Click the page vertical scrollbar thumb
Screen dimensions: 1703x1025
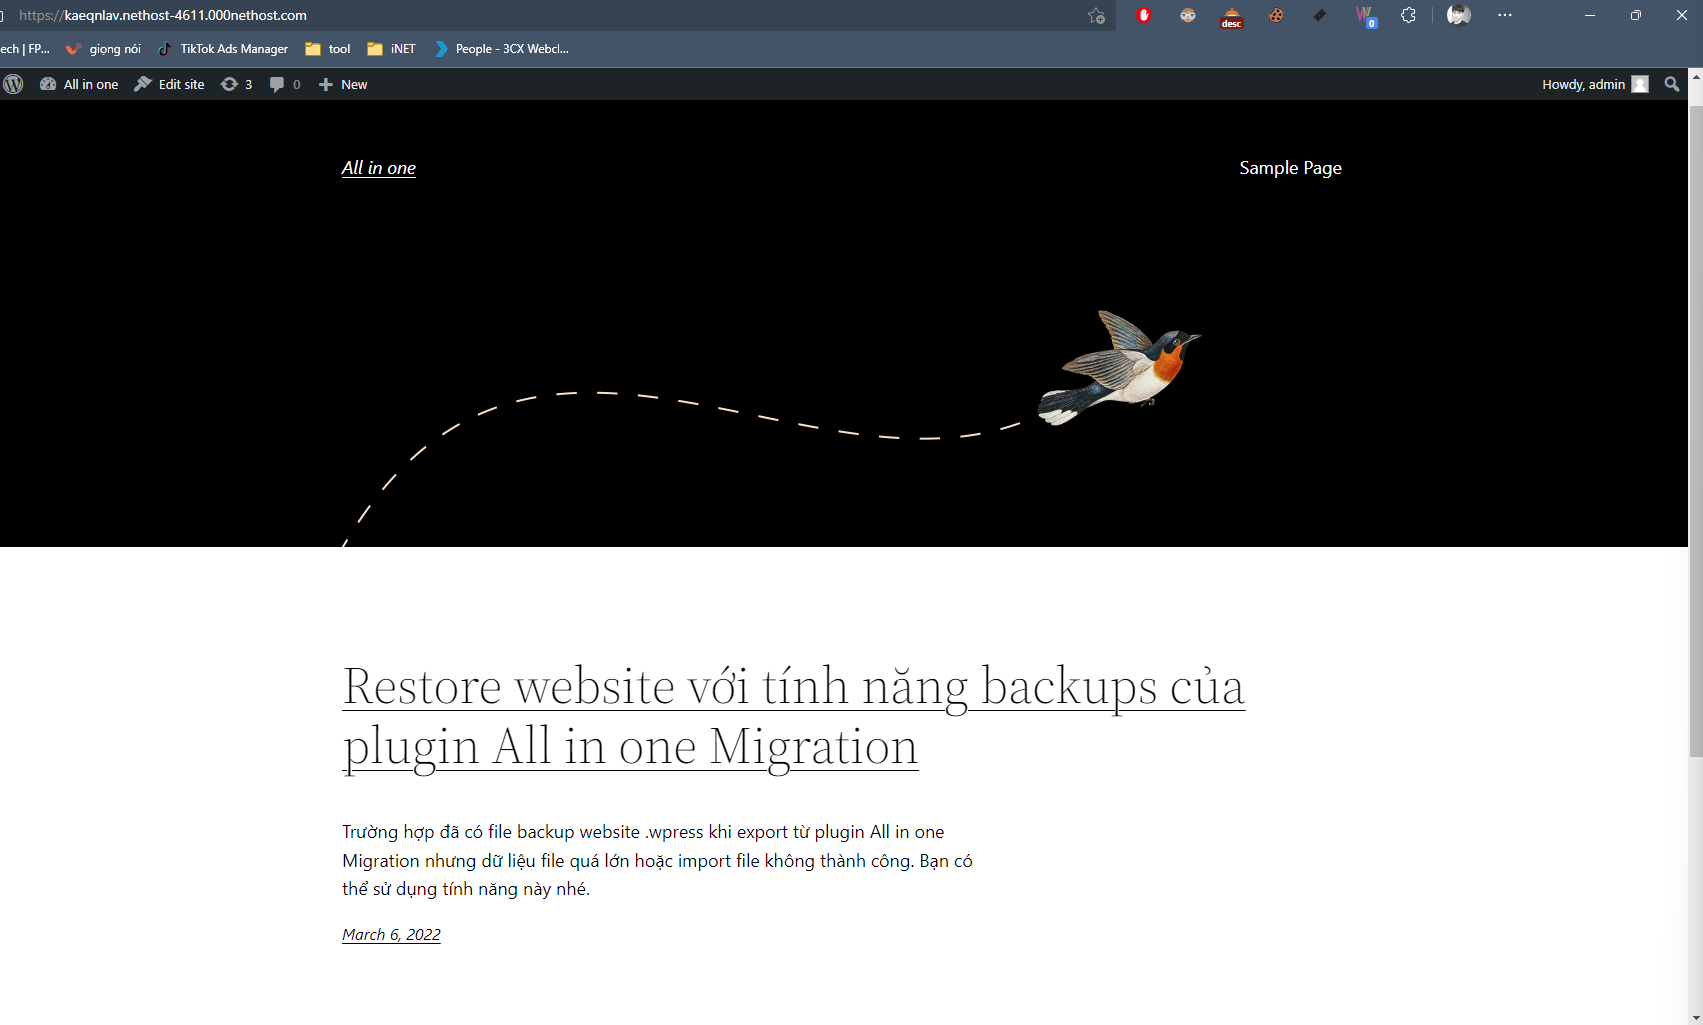[x=1695, y=430]
